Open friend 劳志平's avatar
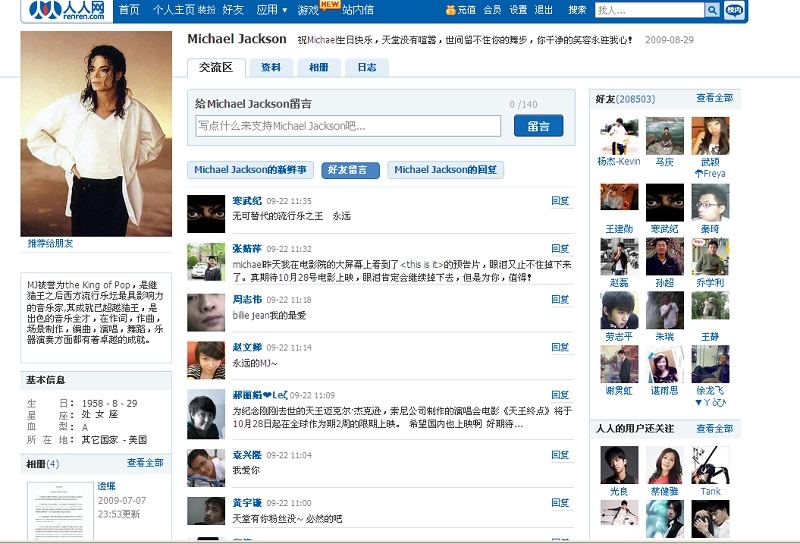Screen dimensions: 800x544 coord(619,310)
